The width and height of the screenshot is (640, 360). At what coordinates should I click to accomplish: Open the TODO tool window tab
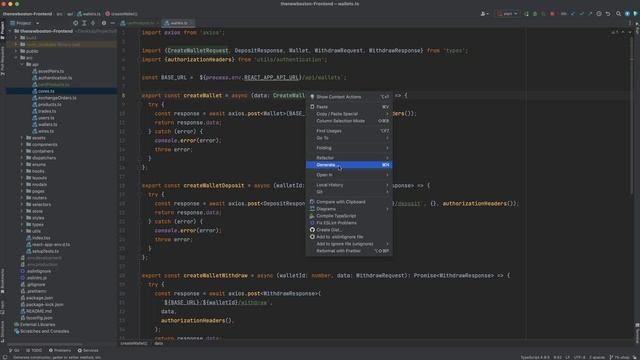coord(34,351)
